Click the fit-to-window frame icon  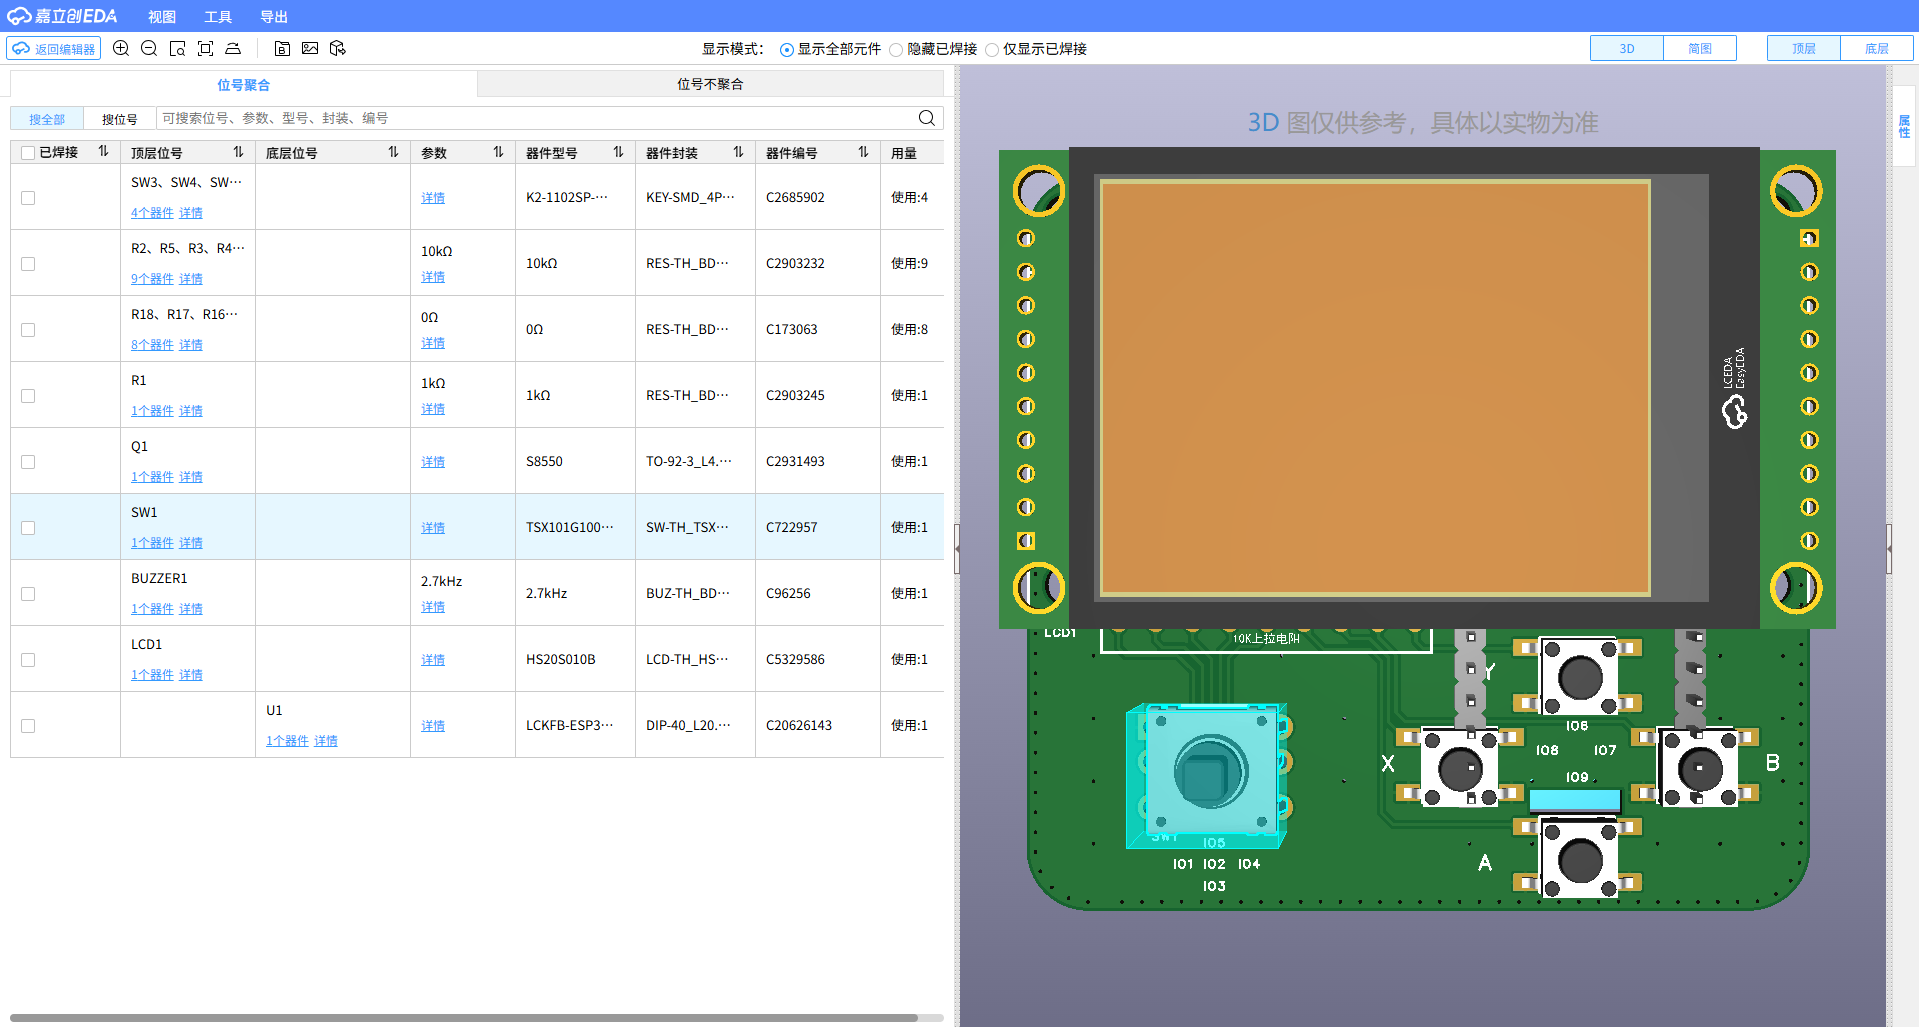(x=205, y=48)
